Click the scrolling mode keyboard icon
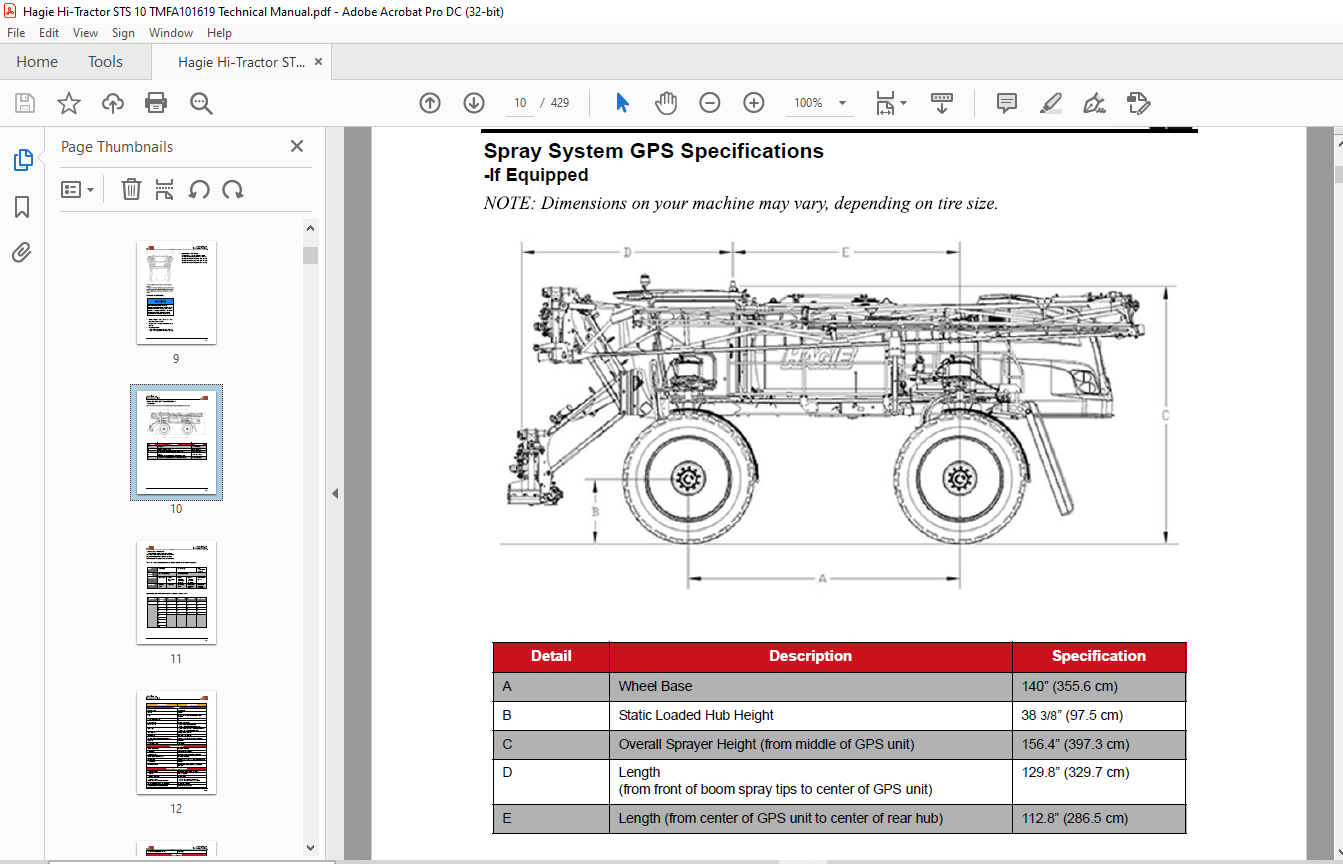The image size is (1343, 864). (941, 103)
